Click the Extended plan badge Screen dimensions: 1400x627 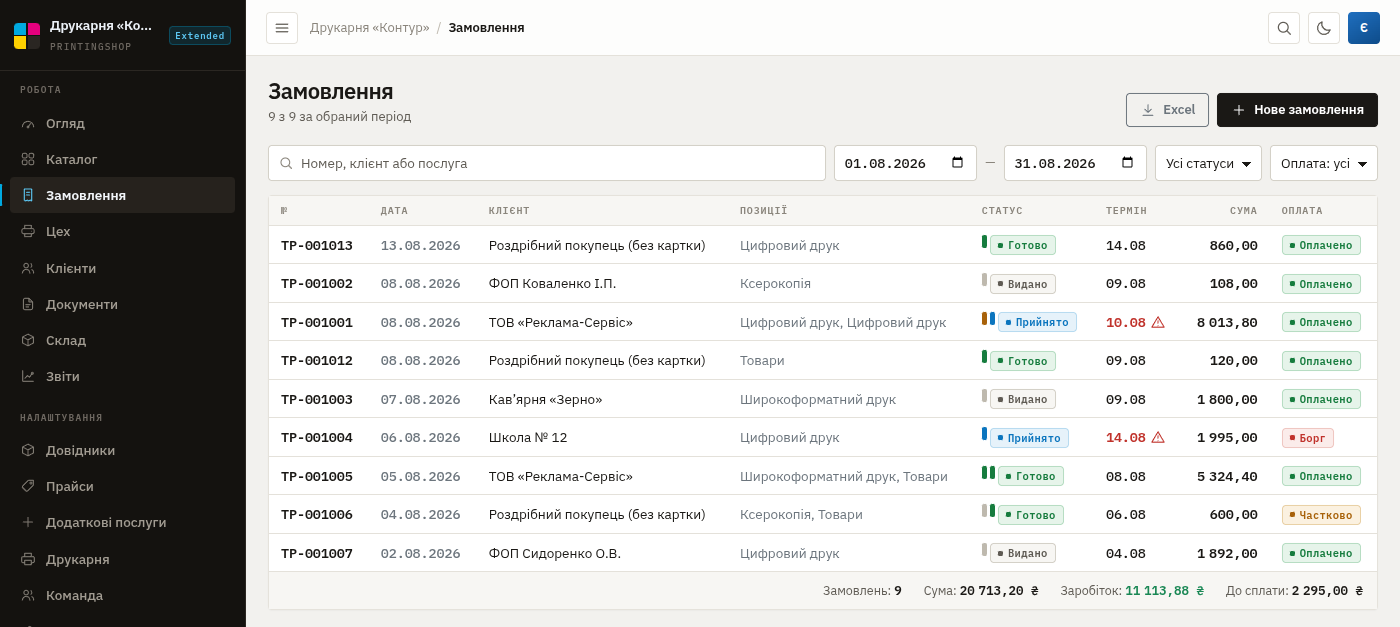coord(200,36)
